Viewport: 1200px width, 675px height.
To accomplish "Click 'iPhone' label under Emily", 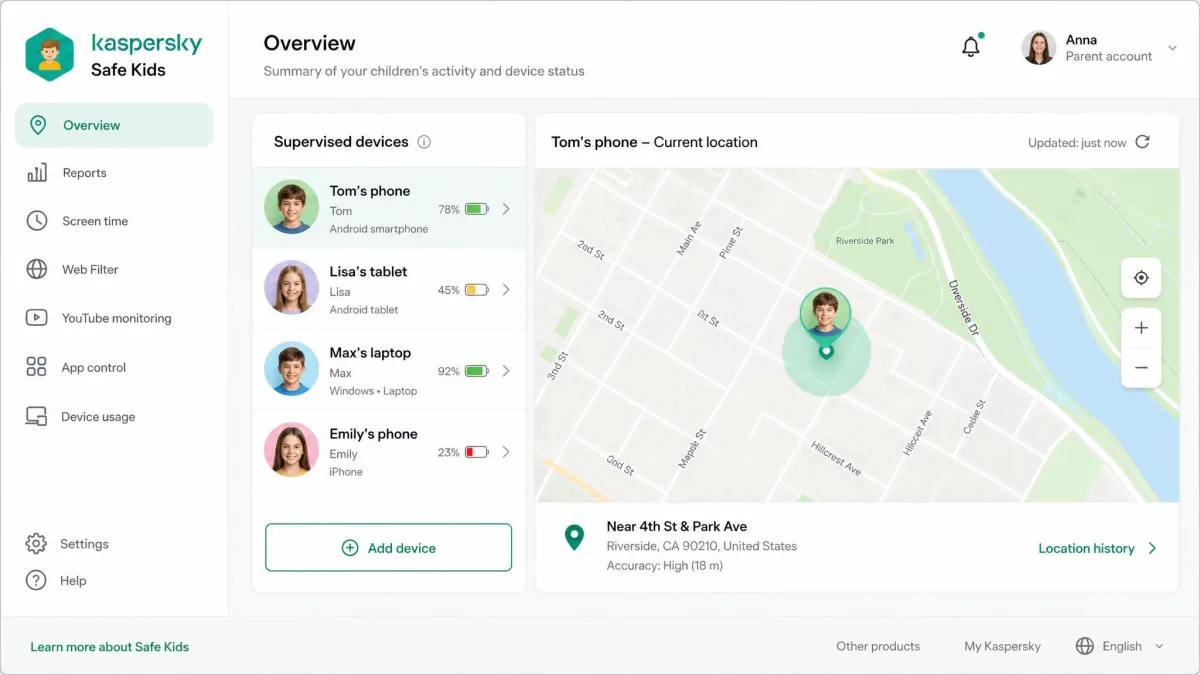I will [346, 472].
